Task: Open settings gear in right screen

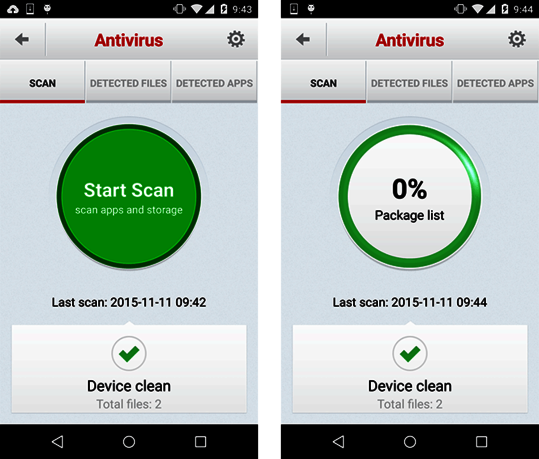Action: coord(517,39)
